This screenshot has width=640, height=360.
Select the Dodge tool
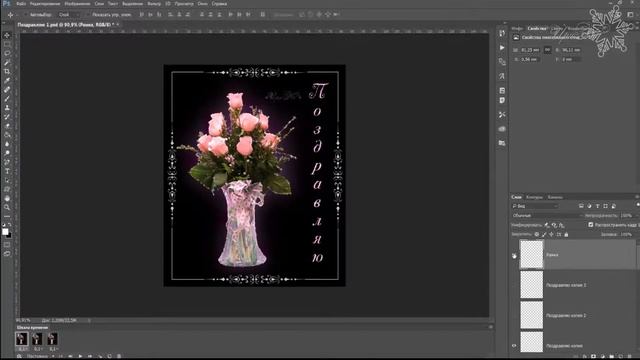[7, 153]
